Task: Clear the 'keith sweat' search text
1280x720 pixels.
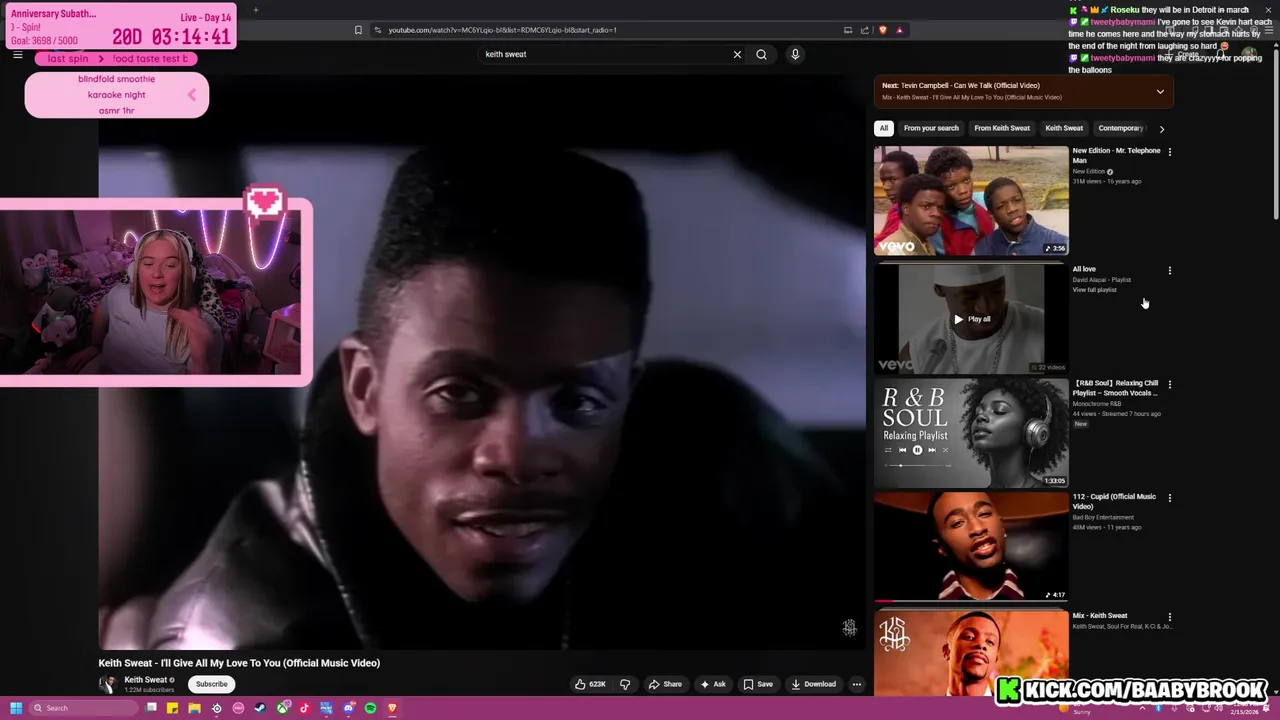Action: (737, 54)
